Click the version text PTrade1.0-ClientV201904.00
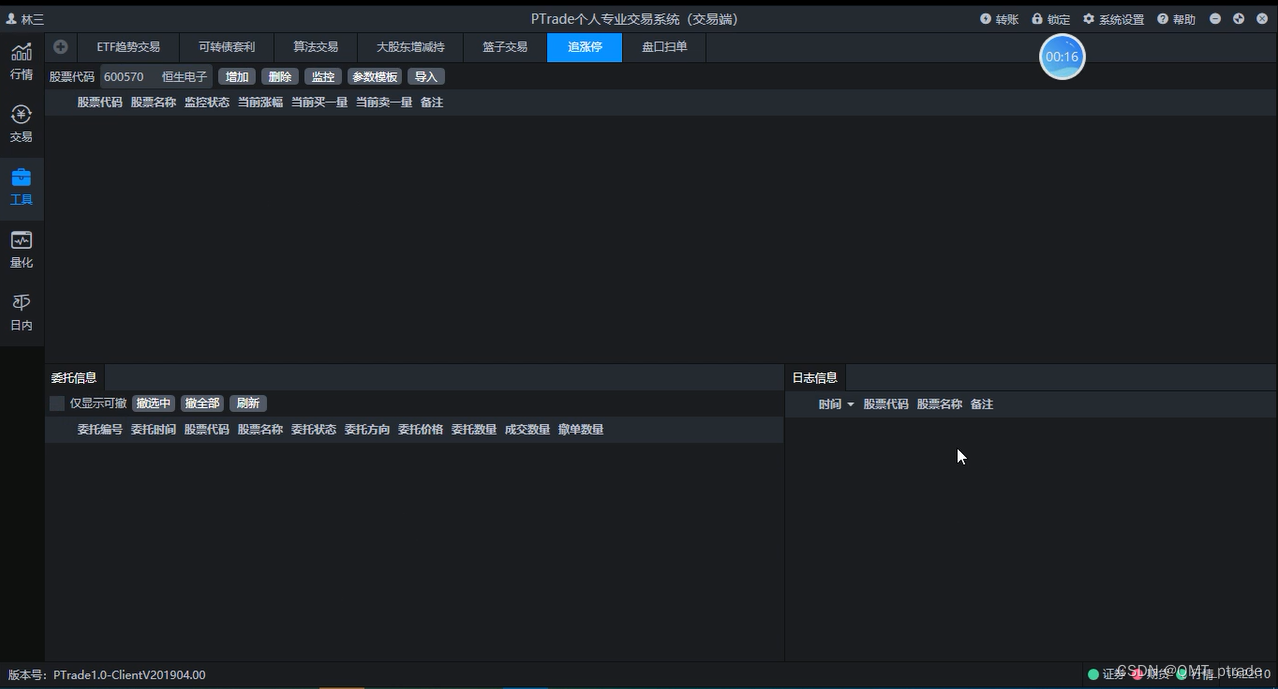Screen dimensions: 1278x689 pyautogui.click(x=129, y=675)
